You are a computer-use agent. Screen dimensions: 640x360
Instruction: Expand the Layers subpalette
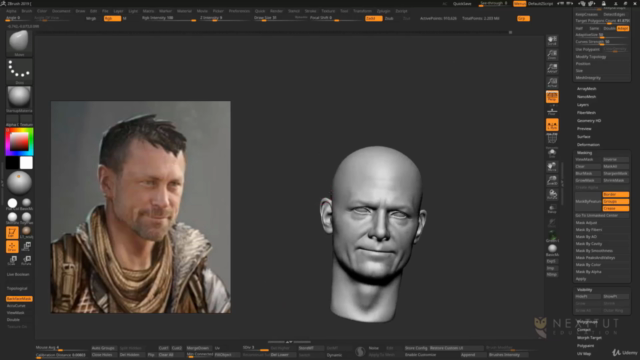(583, 105)
